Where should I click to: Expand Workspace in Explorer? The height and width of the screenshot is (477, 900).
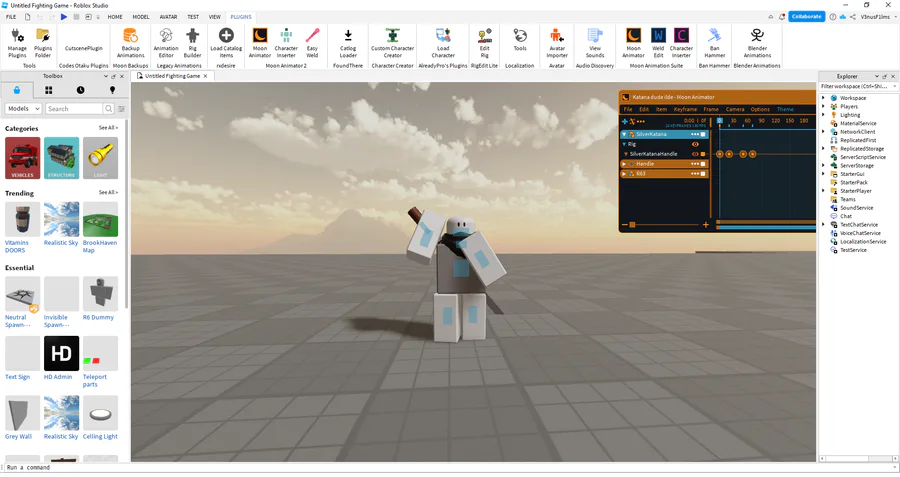pyautogui.click(x=823, y=98)
